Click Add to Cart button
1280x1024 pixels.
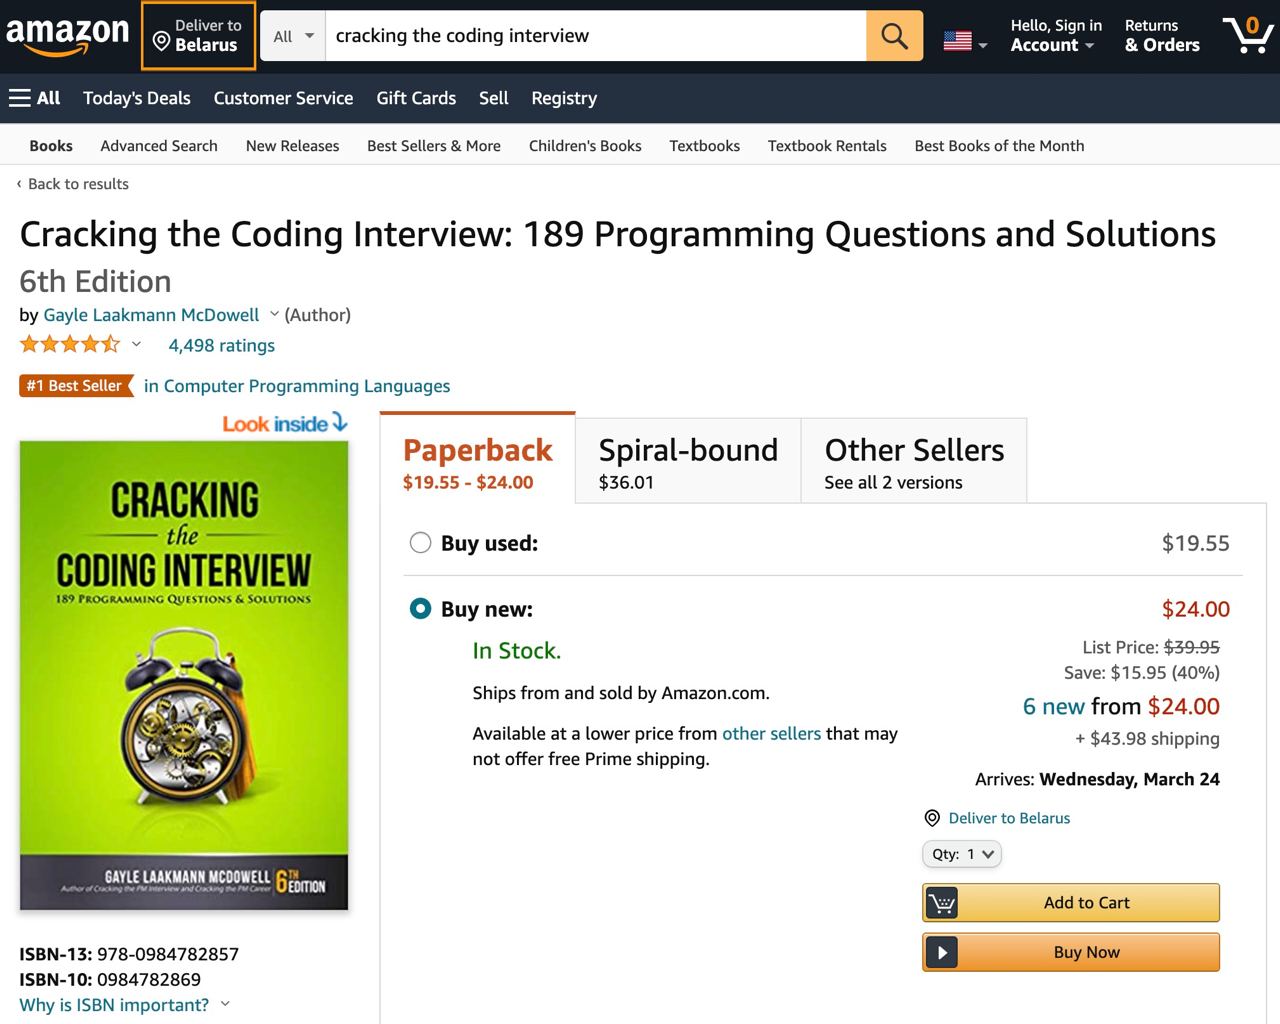click(x=1071, y=903)
